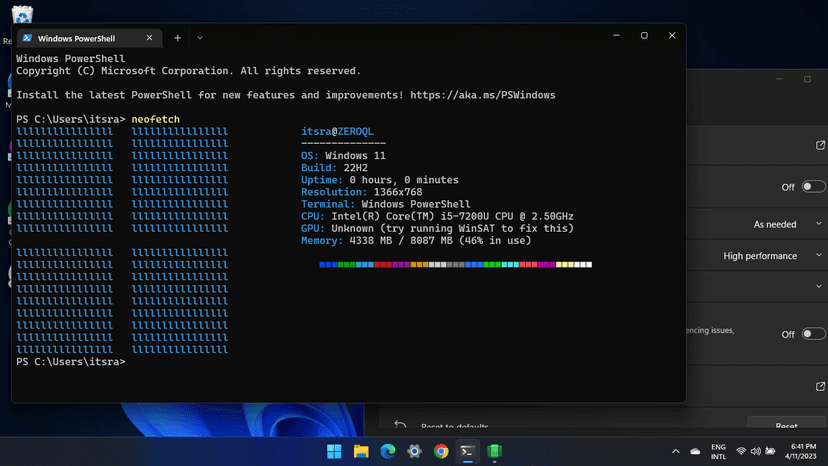Click the Terminal icon in the taskbar

[x=467, y=451]
